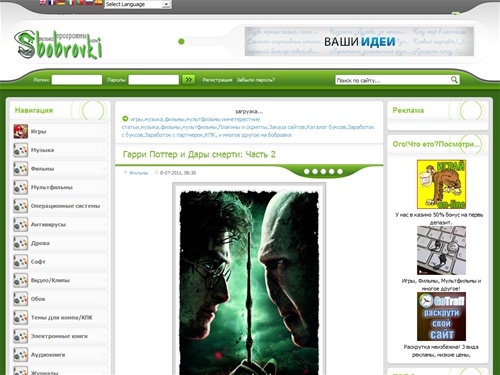
Task: Open the Фильмы category link under the title
Action: click(138, 173)
